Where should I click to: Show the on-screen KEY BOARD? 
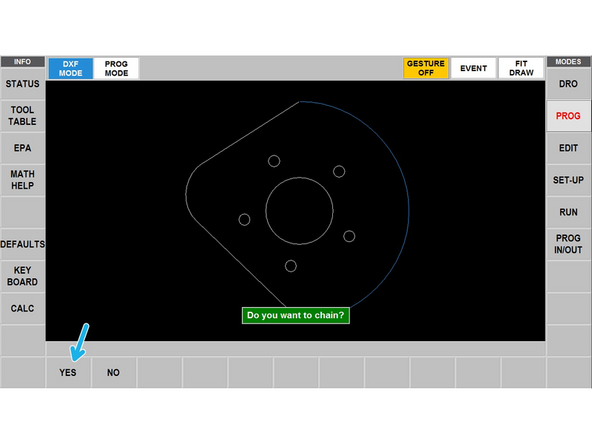tap(23, 276)
